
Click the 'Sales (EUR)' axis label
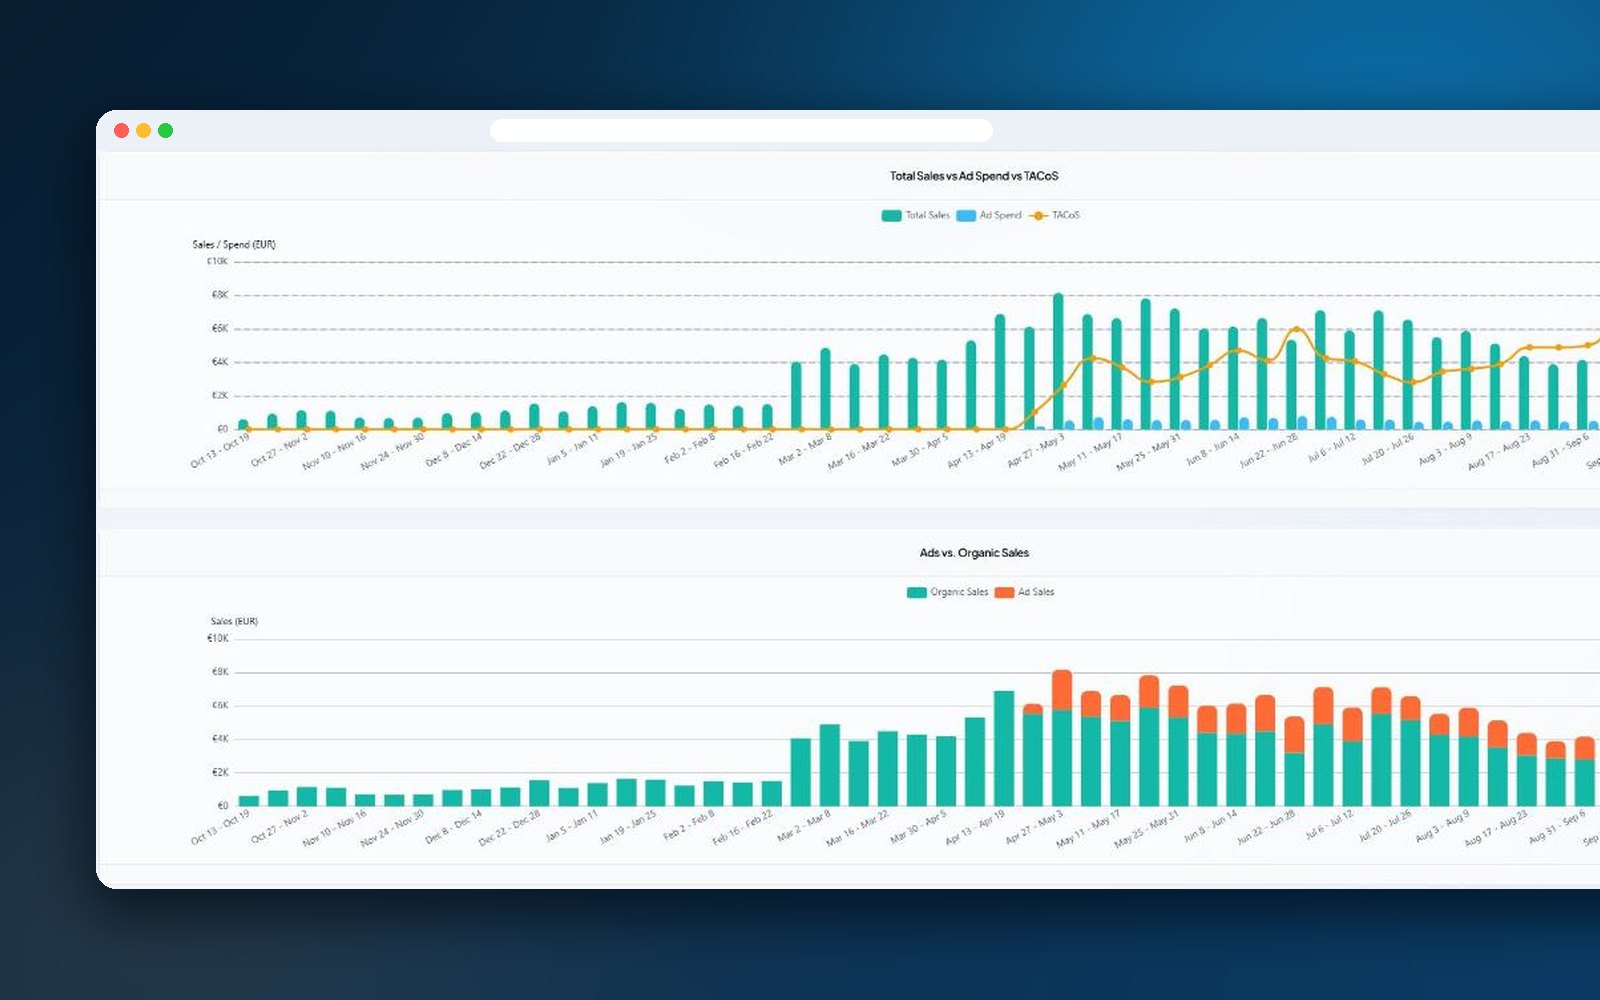pos(234,621)
